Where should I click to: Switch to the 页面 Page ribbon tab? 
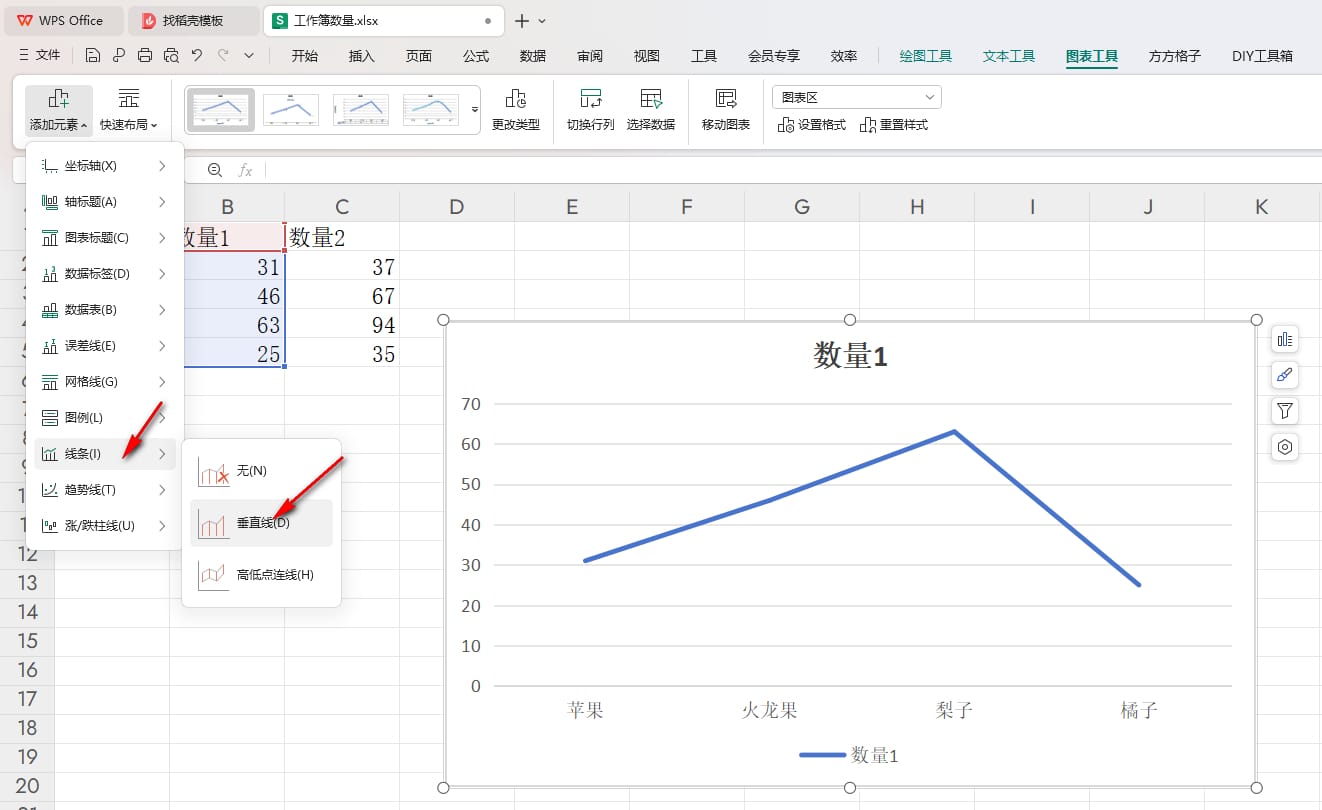[x=419, y=56]
